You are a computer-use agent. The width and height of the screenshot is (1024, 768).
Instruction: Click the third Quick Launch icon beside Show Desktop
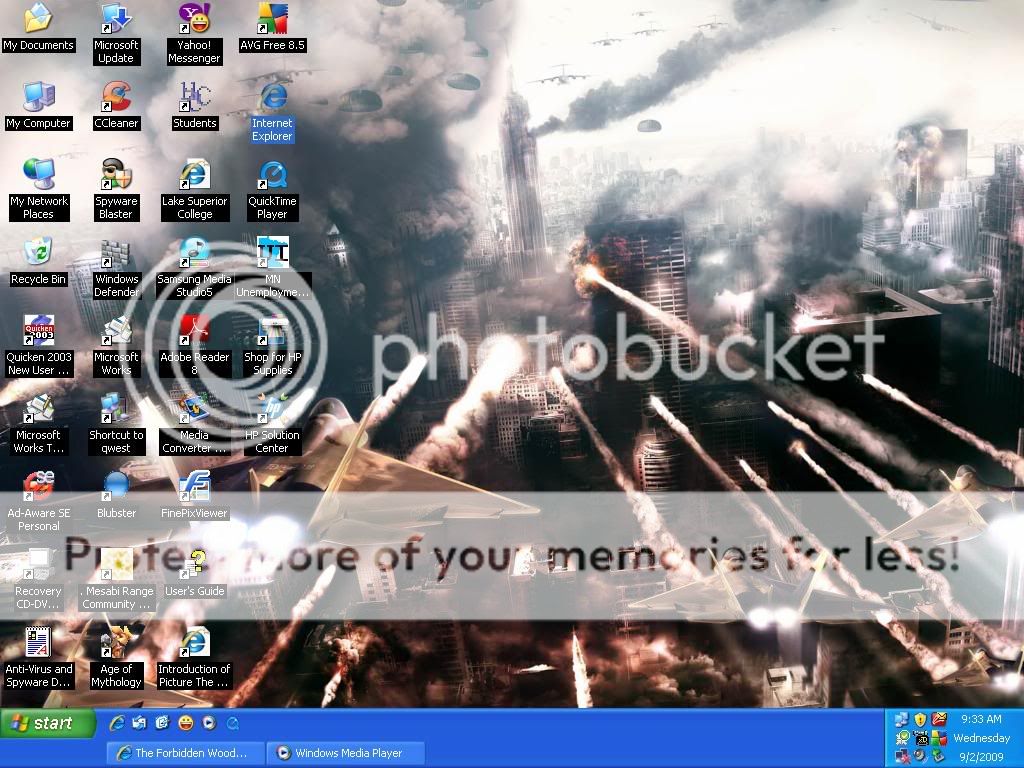(163, 723)
